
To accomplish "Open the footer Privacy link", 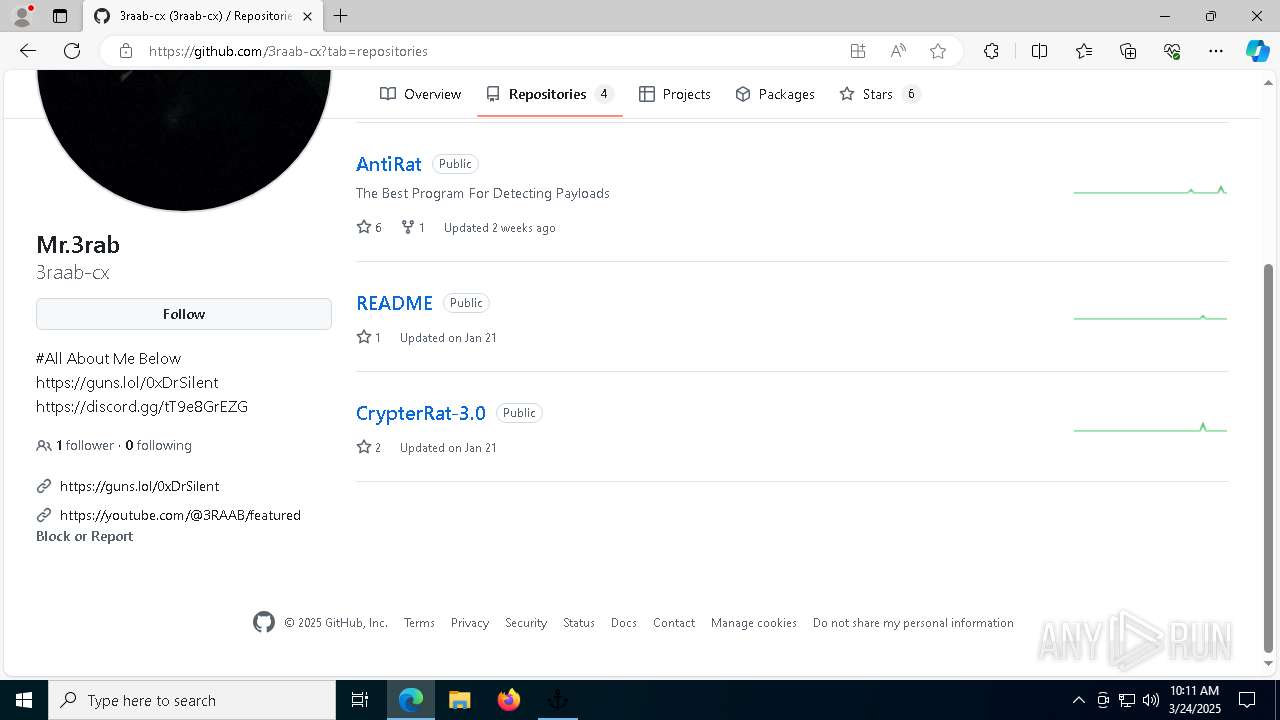I will (470, 623).
